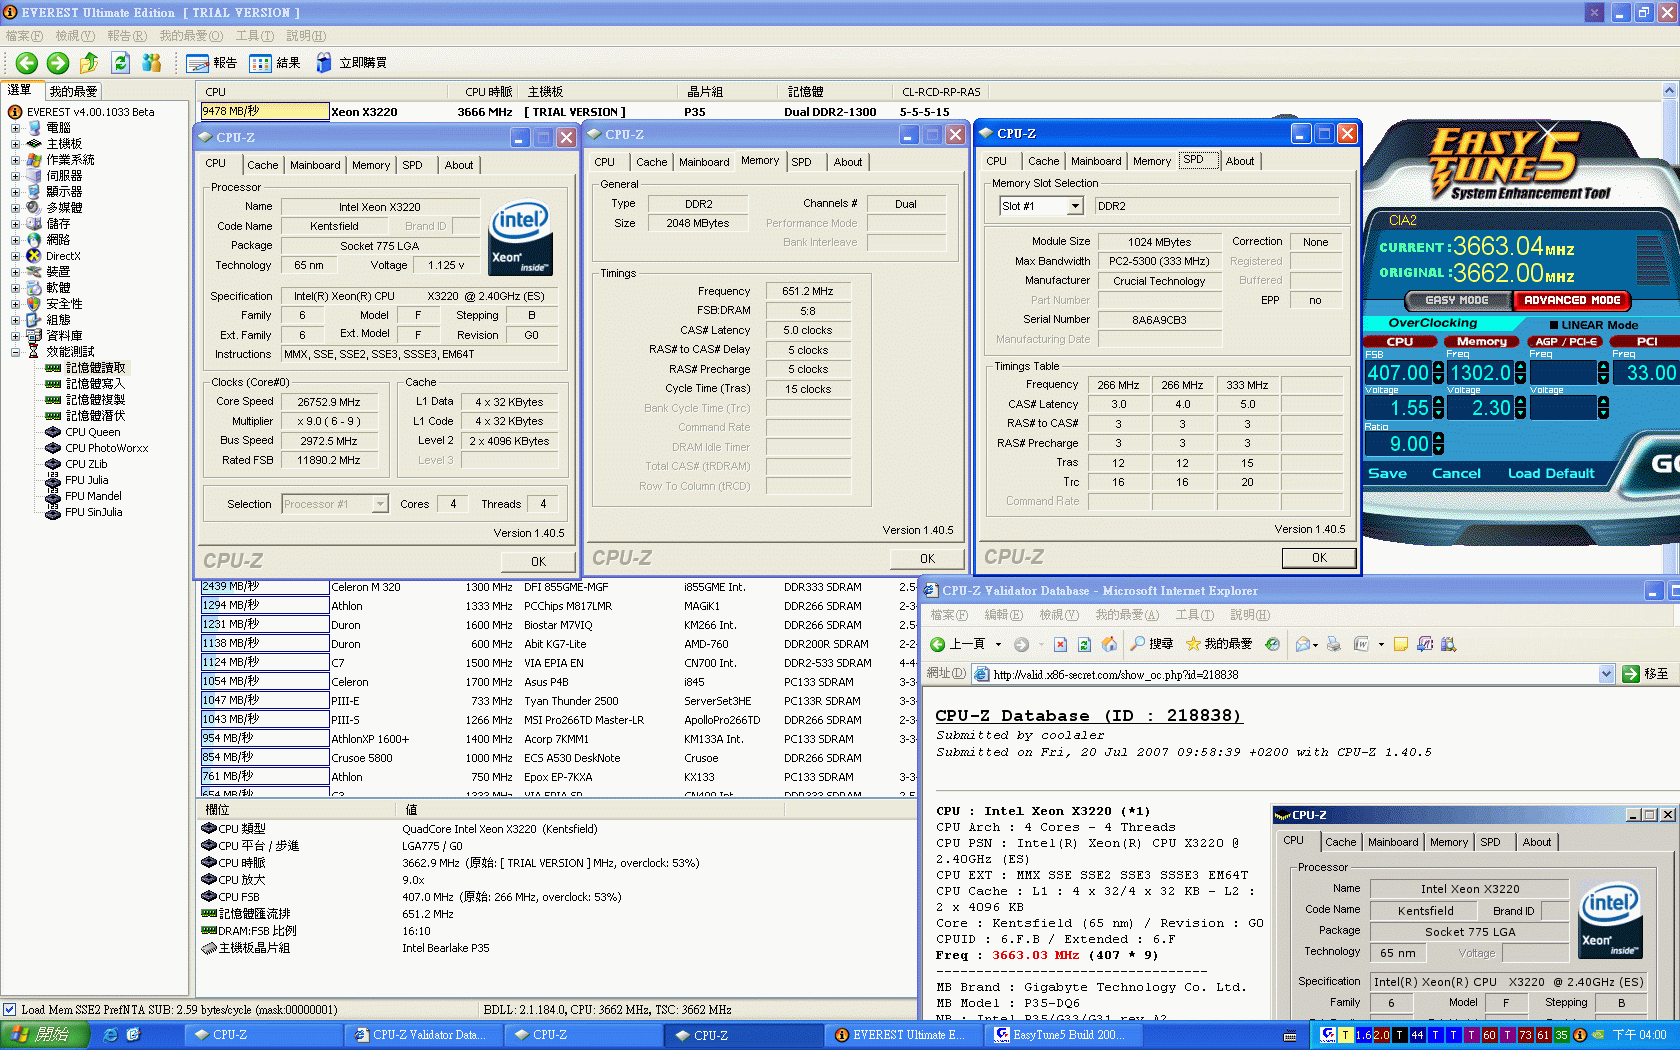This screenshot has height=1050, width=1680.
Task: Open About tab in SPD CPU-Z window
Action: click(1240, 161)
